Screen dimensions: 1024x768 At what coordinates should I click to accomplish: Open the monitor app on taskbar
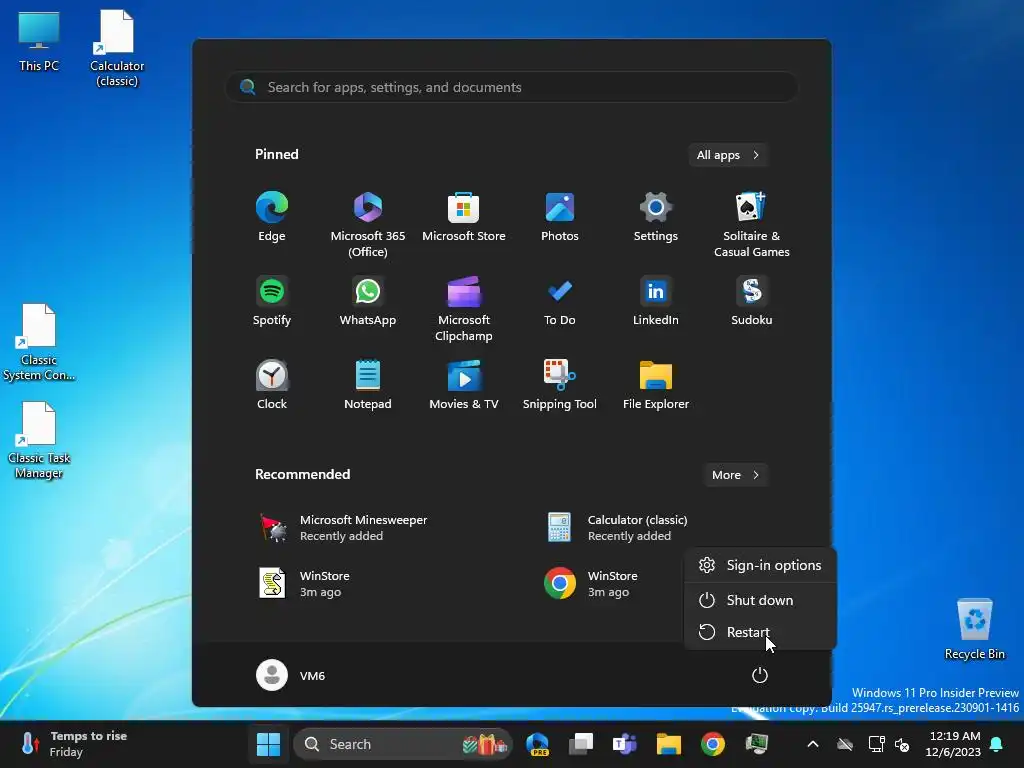click(x=757, y=744)
